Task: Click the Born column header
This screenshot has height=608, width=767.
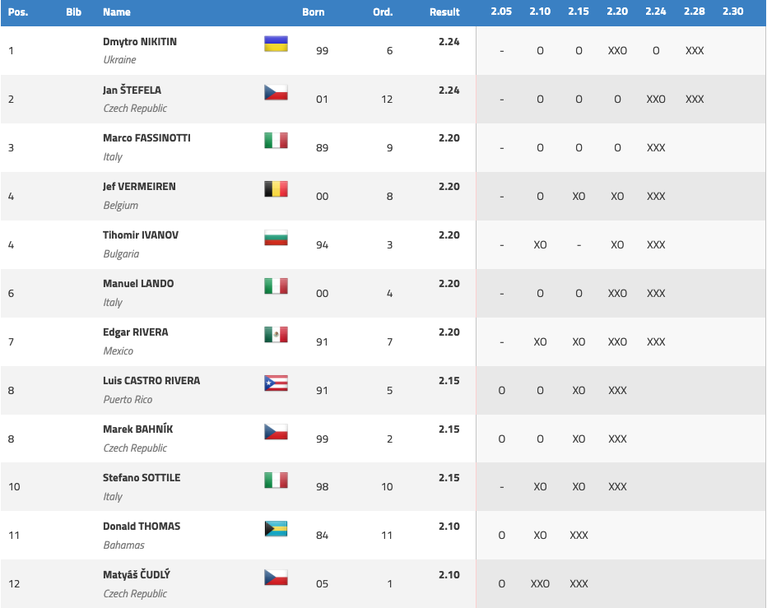Action: 313,12
